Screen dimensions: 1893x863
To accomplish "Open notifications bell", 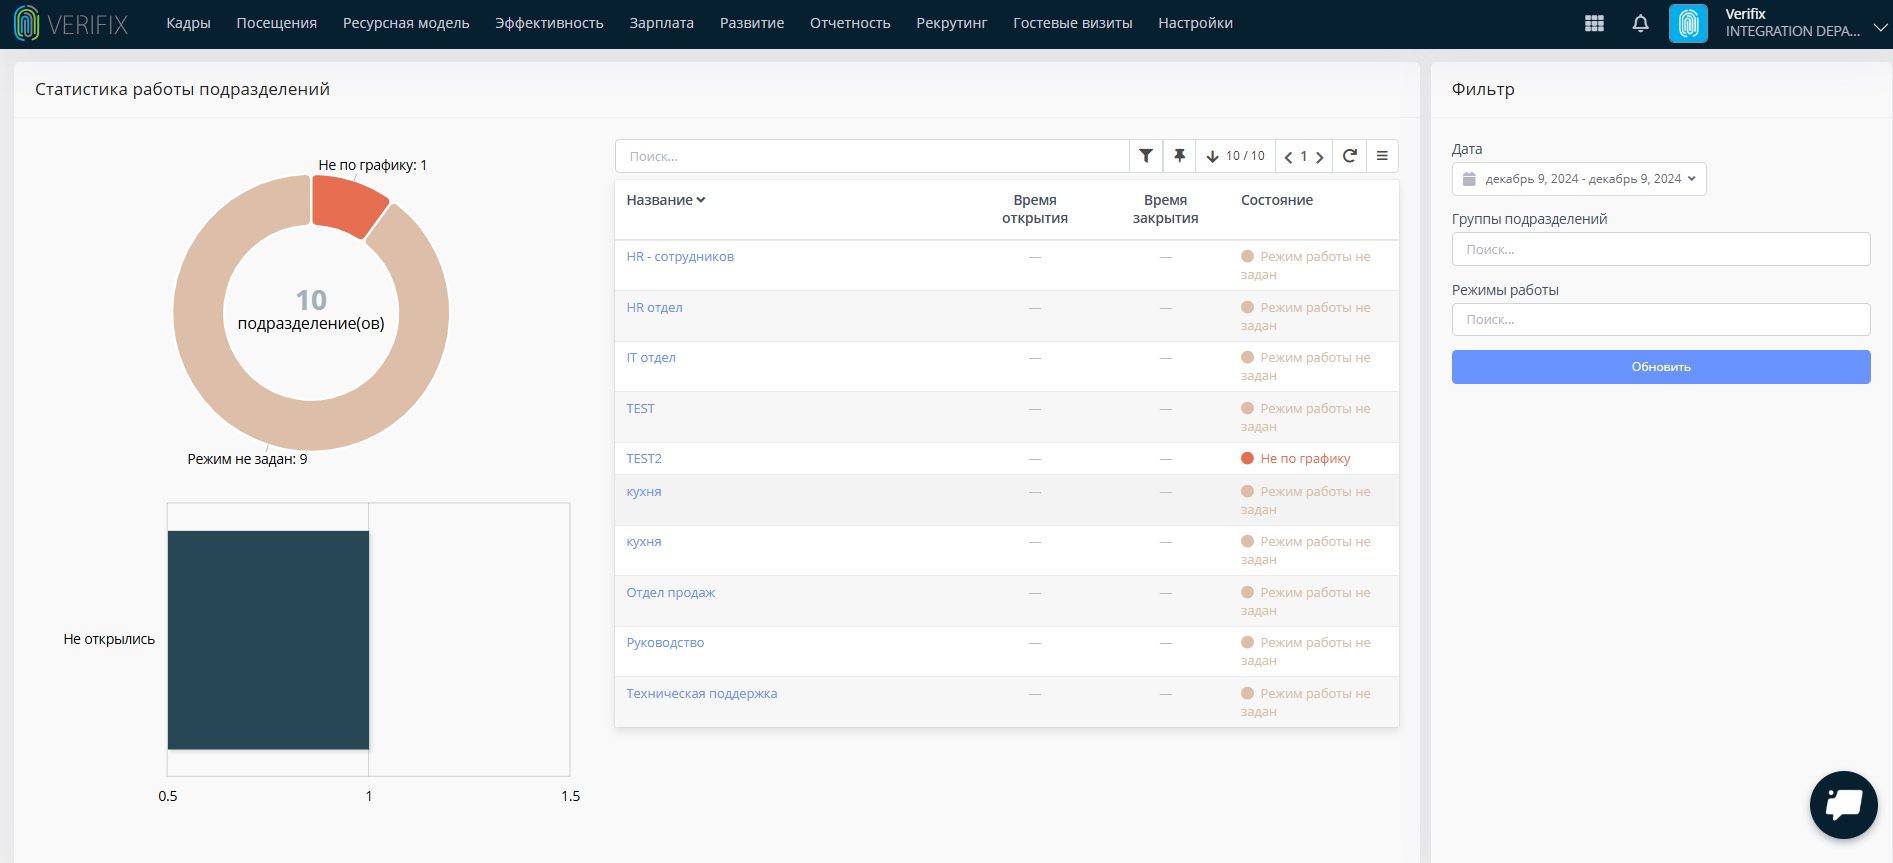I will coord(1640,23).
